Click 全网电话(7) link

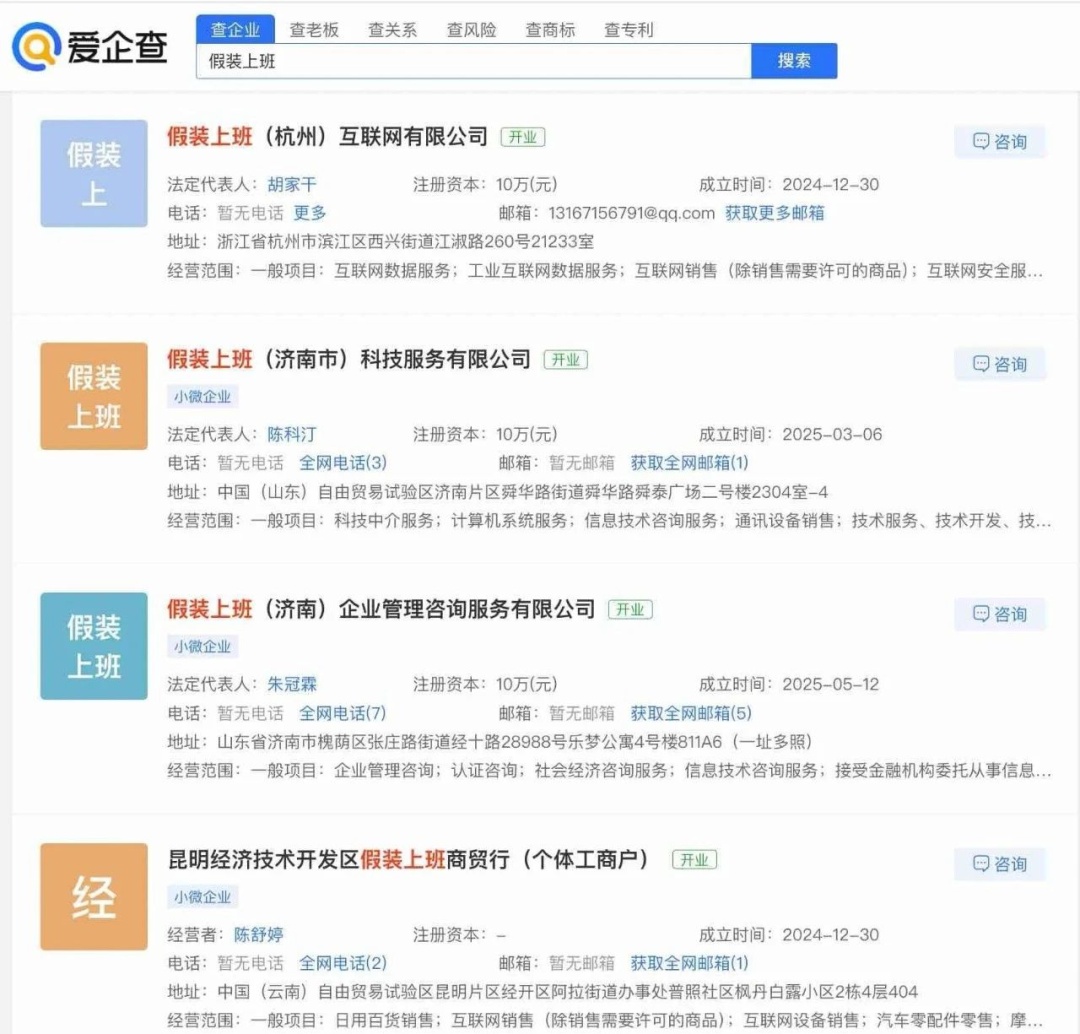tap(342, 713)
